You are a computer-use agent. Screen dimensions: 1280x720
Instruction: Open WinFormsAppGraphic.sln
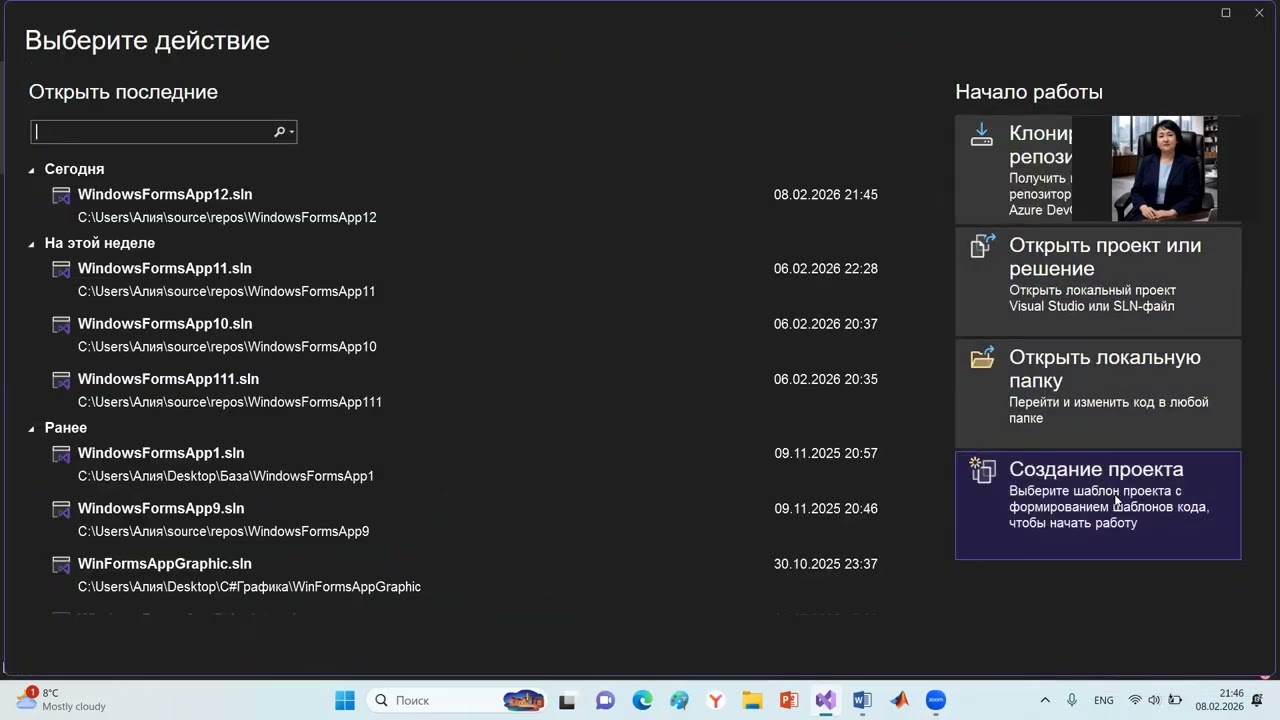click(x=165, y=564)
